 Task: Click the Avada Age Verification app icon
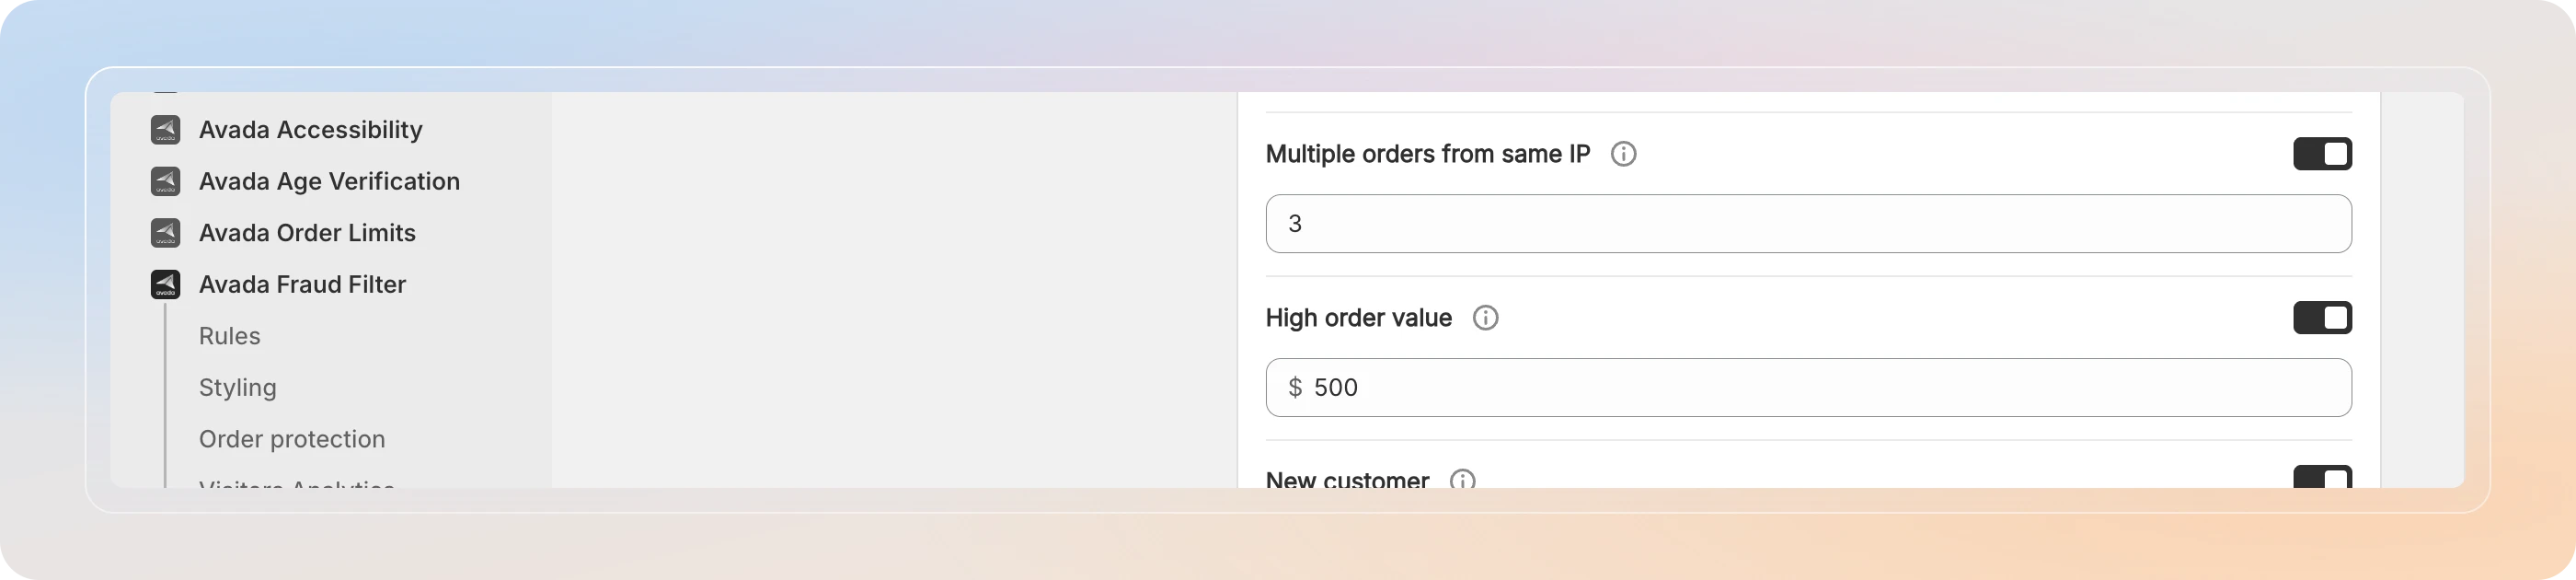[x=165, y=181]
